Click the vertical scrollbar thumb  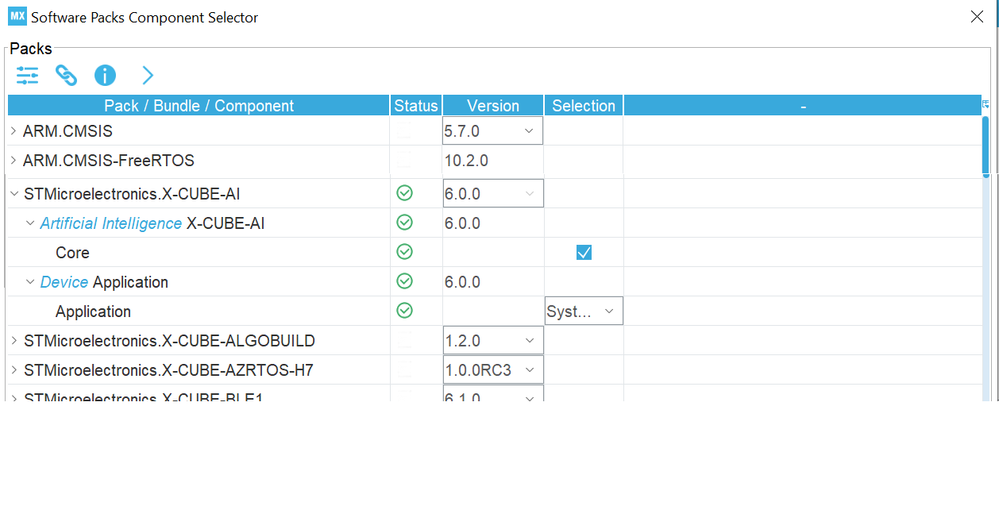click(986, 145)
